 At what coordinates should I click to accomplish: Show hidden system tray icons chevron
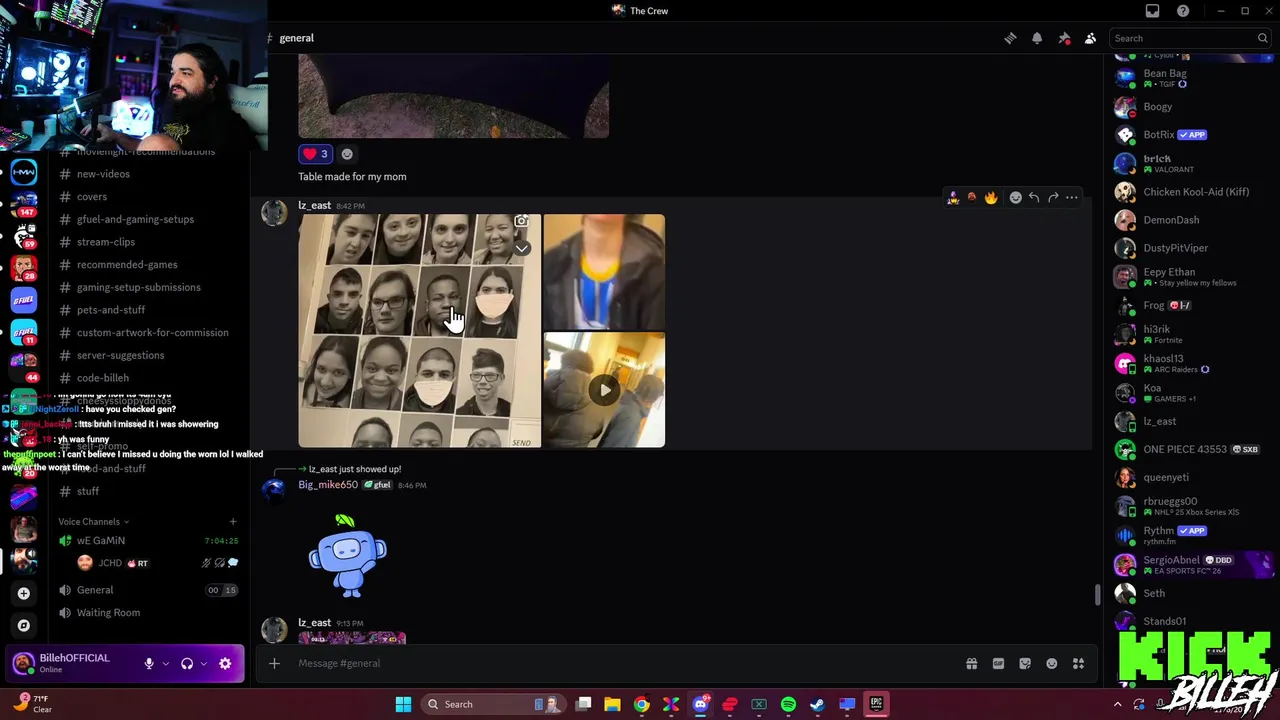(x=1117, y=704)
